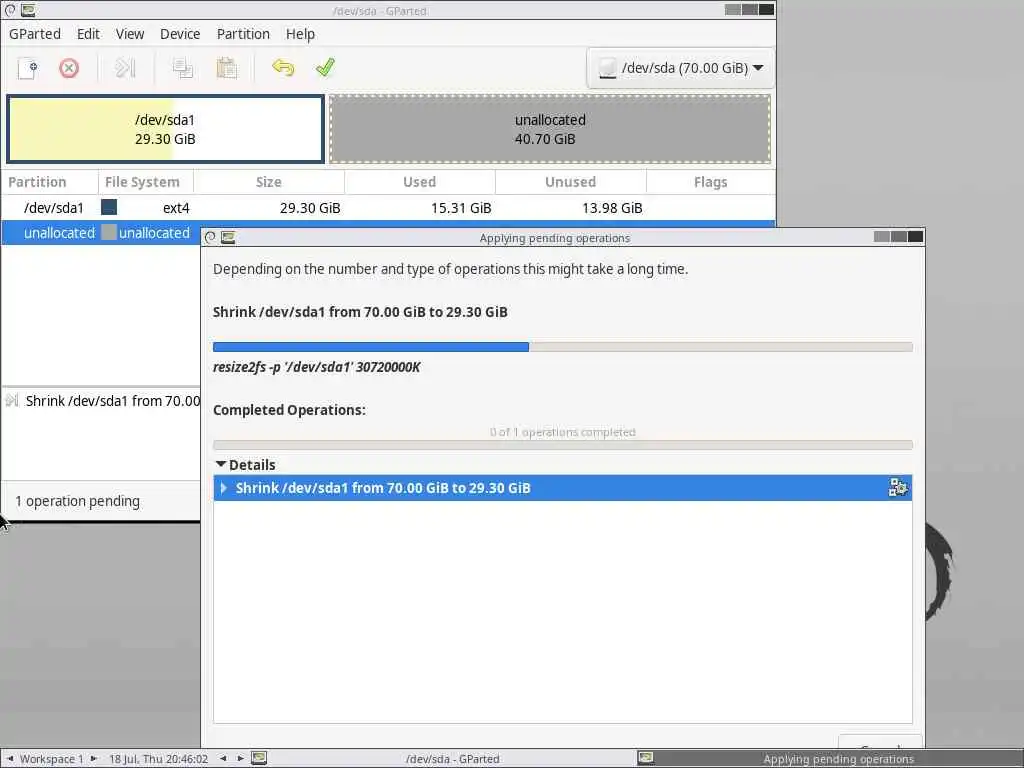Open the /dev/sda (70.00 GiB) device dropdown
This screenshot has height=768, width=1024.
(x=680, y=68)
